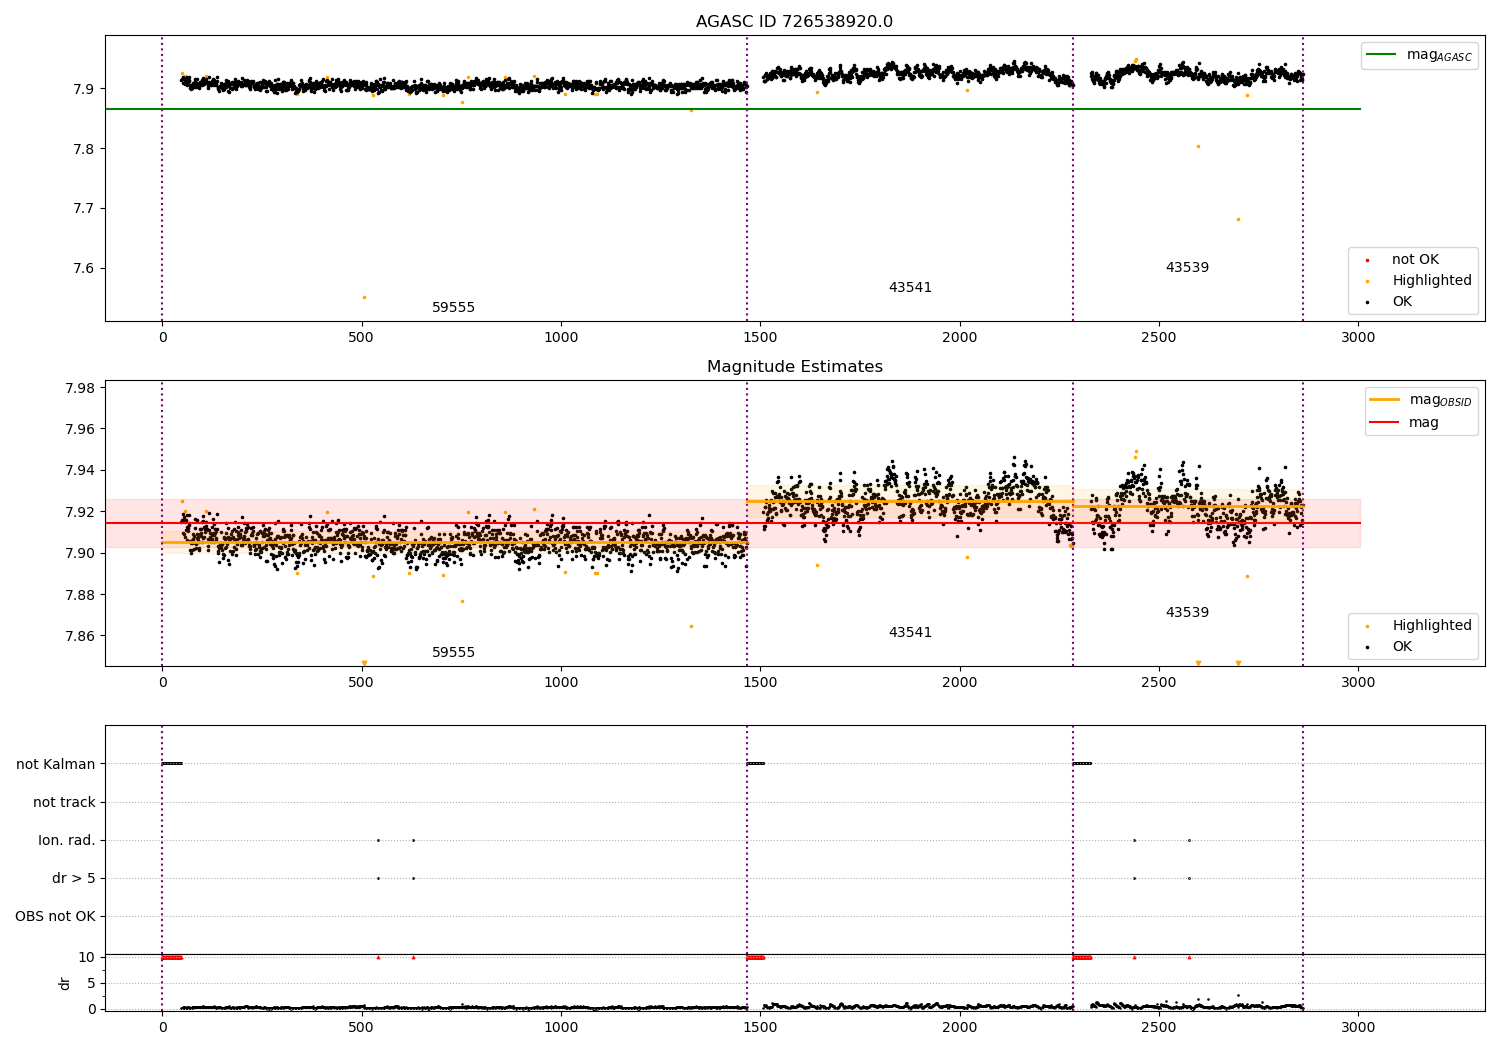Click the '43539' label in Magnitude Estimates panel
This screenshot has height=1050, width=1500.
click(x=1187, y=613)
